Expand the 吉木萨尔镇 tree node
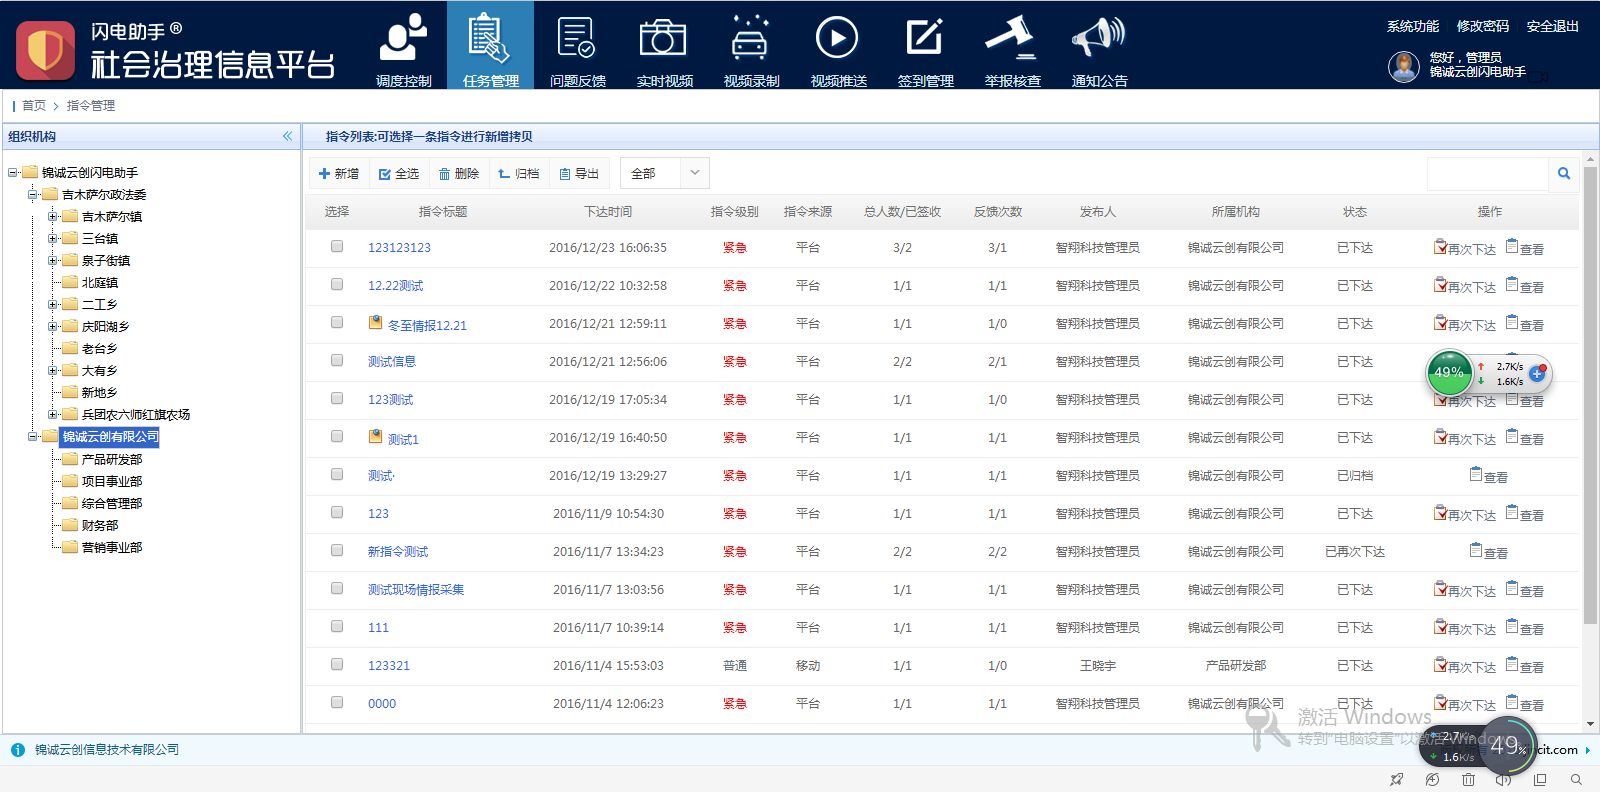1600x792 pixels. pos(53,217)
